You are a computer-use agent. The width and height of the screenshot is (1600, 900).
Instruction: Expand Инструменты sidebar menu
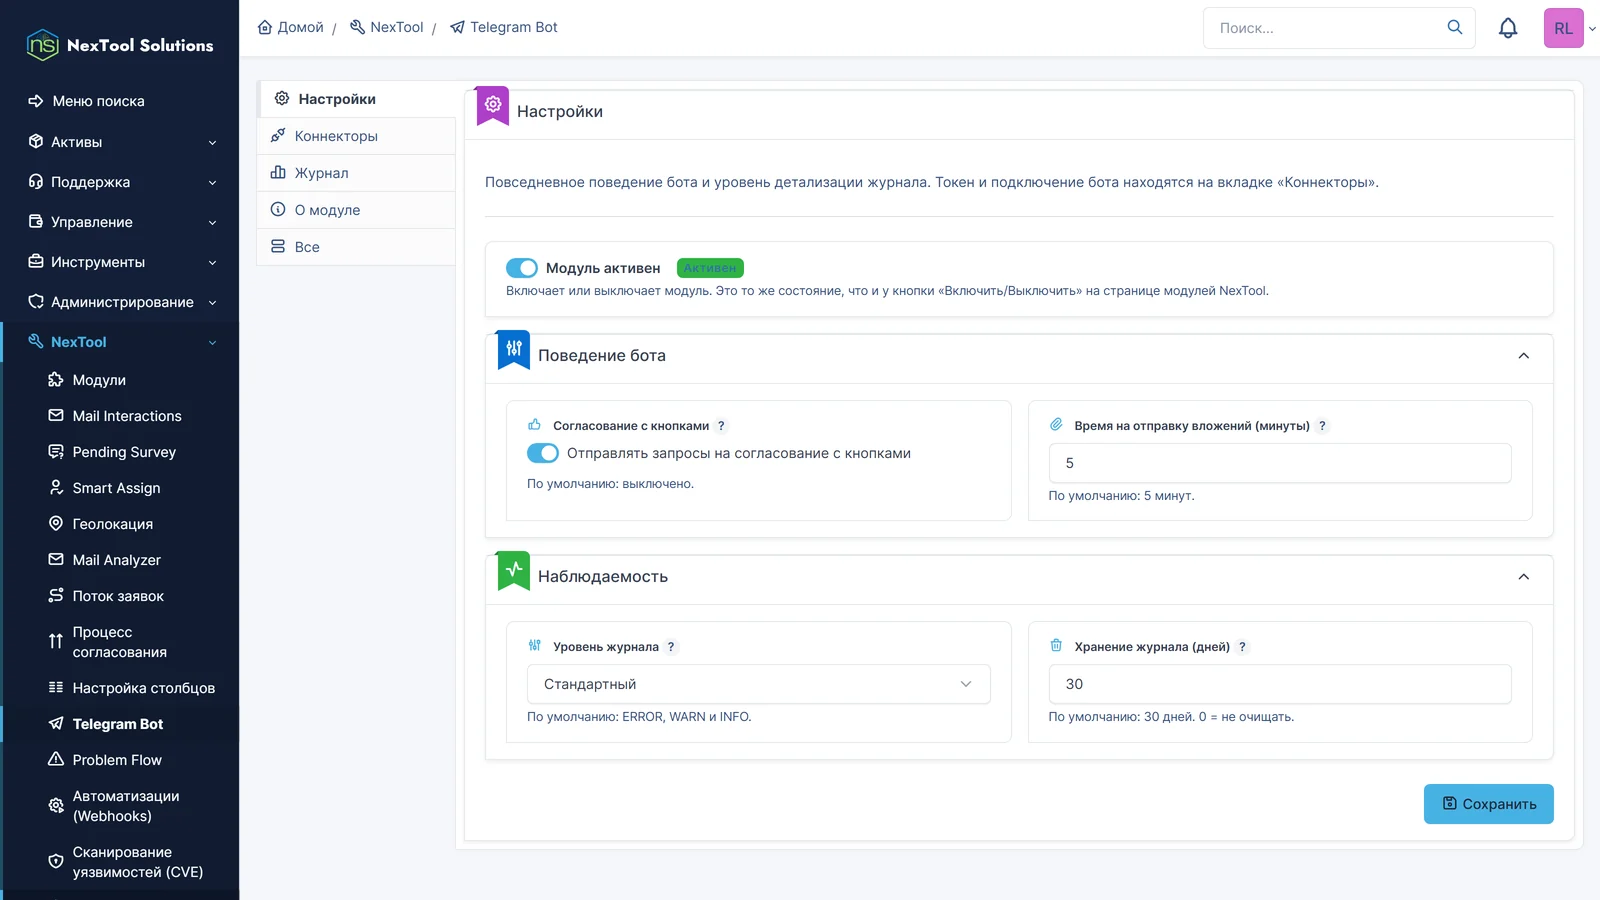tap(120, 262)
